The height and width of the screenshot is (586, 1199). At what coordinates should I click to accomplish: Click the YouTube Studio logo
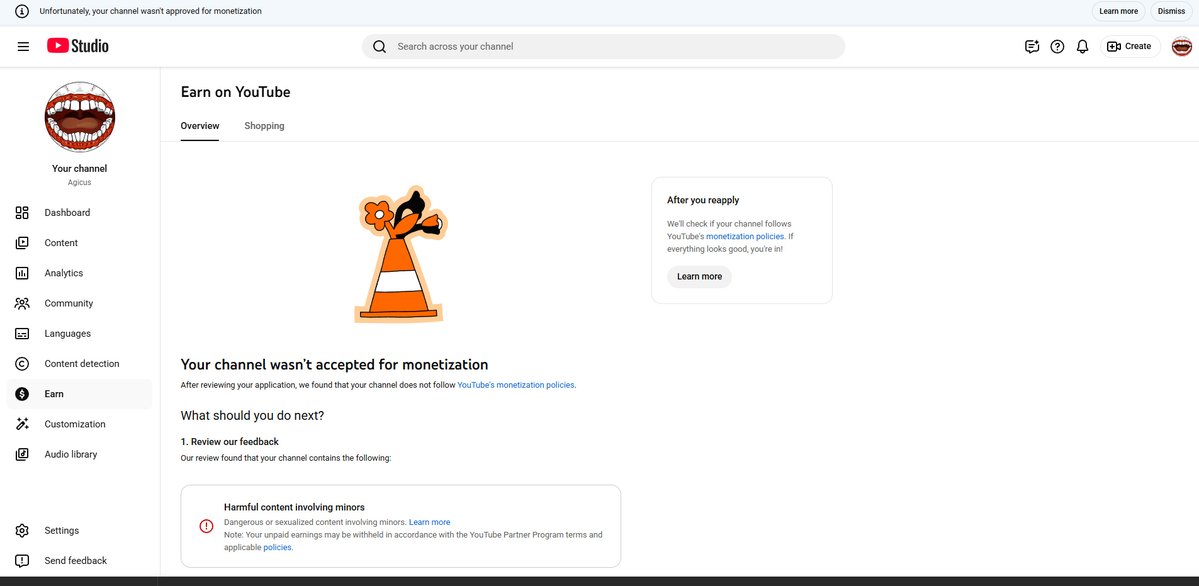coord(78,46)
